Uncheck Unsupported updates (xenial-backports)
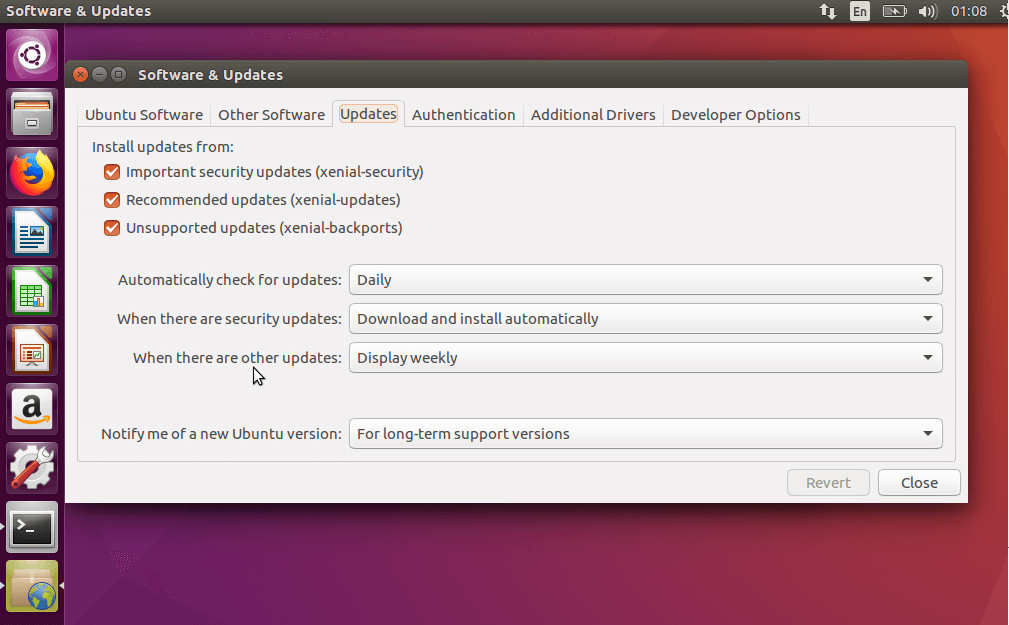The height and width of the screenshot is (625, 1009). coord(111,227)
